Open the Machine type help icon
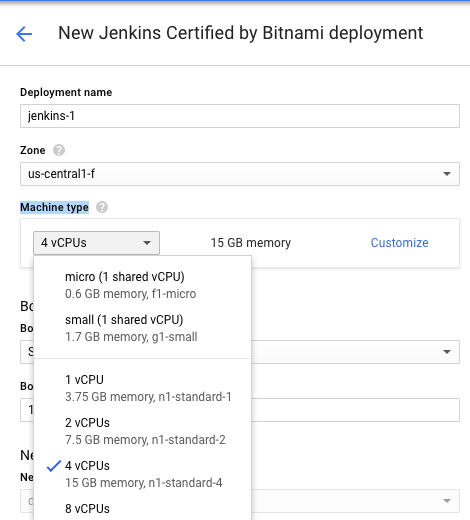470x520 pixels. point(102,207)
